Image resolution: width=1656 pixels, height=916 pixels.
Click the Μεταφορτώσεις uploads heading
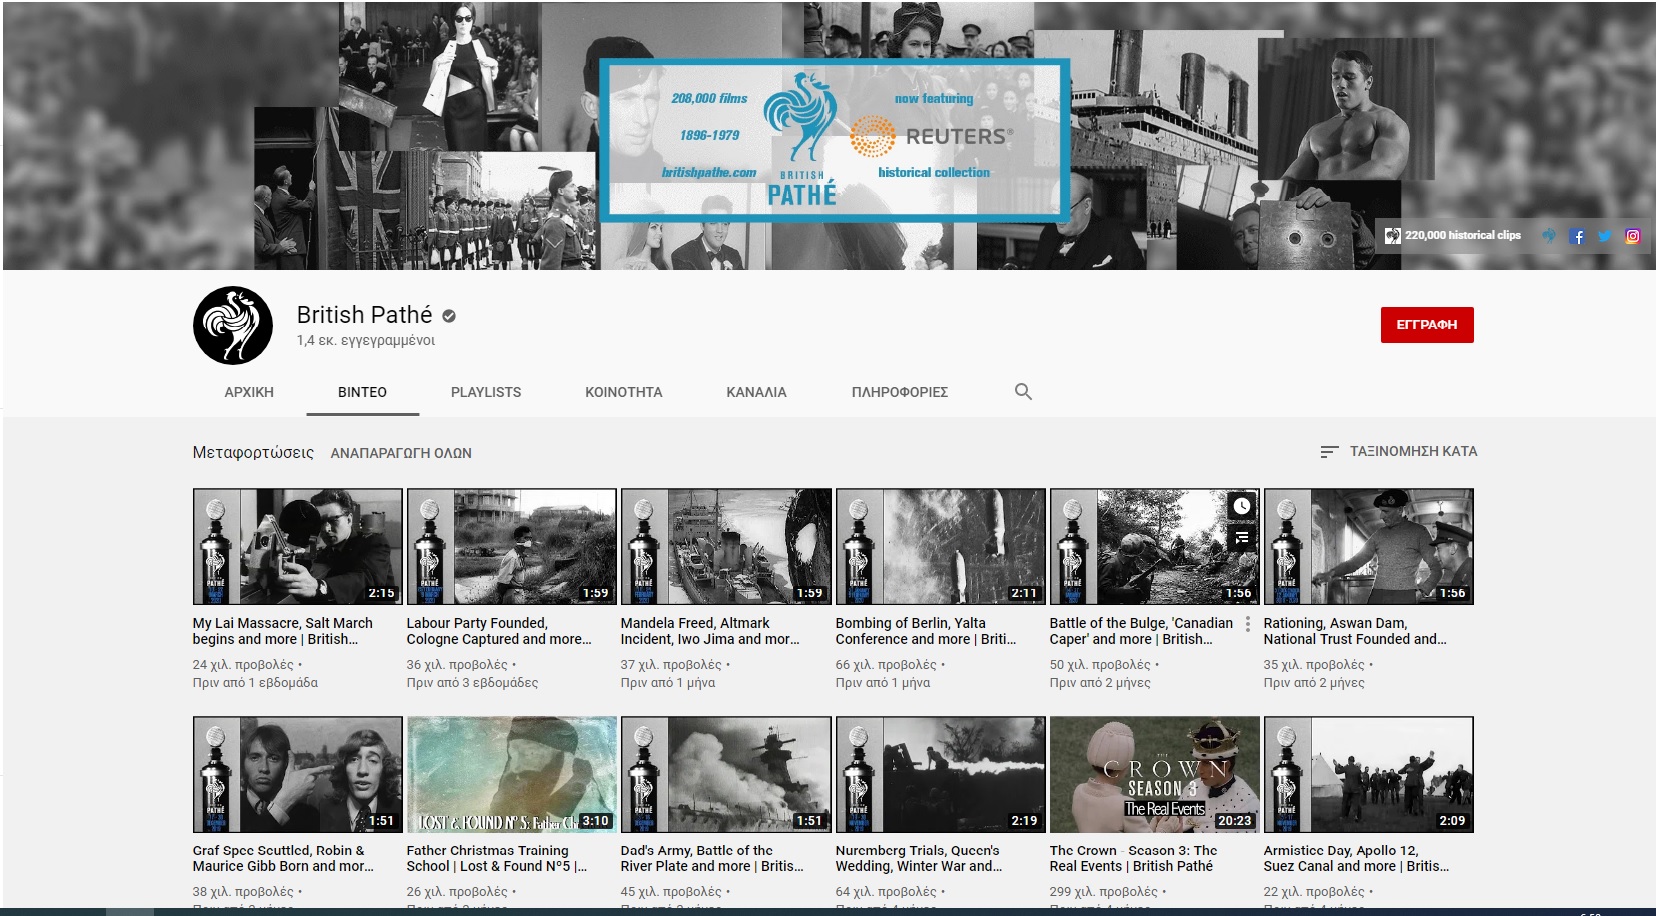tap(253, 452)
